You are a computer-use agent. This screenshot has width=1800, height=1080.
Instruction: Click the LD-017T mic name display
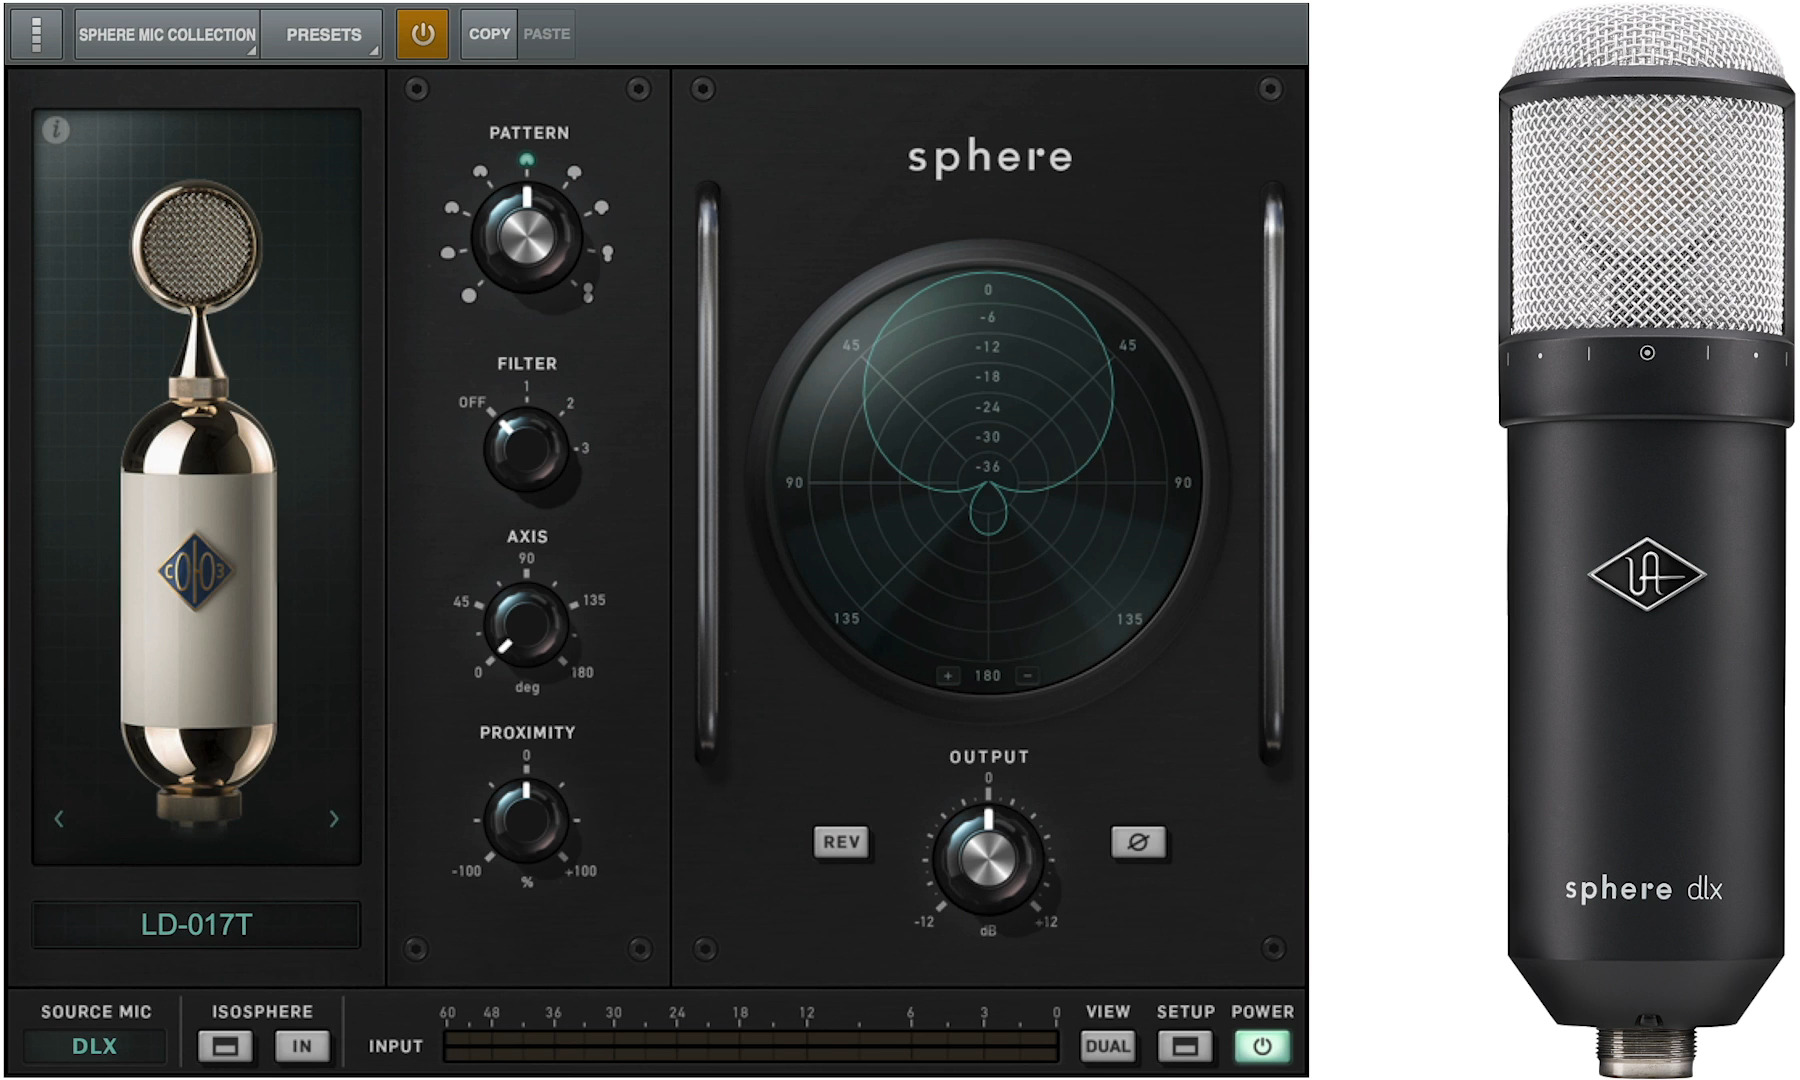coord(196,925)
